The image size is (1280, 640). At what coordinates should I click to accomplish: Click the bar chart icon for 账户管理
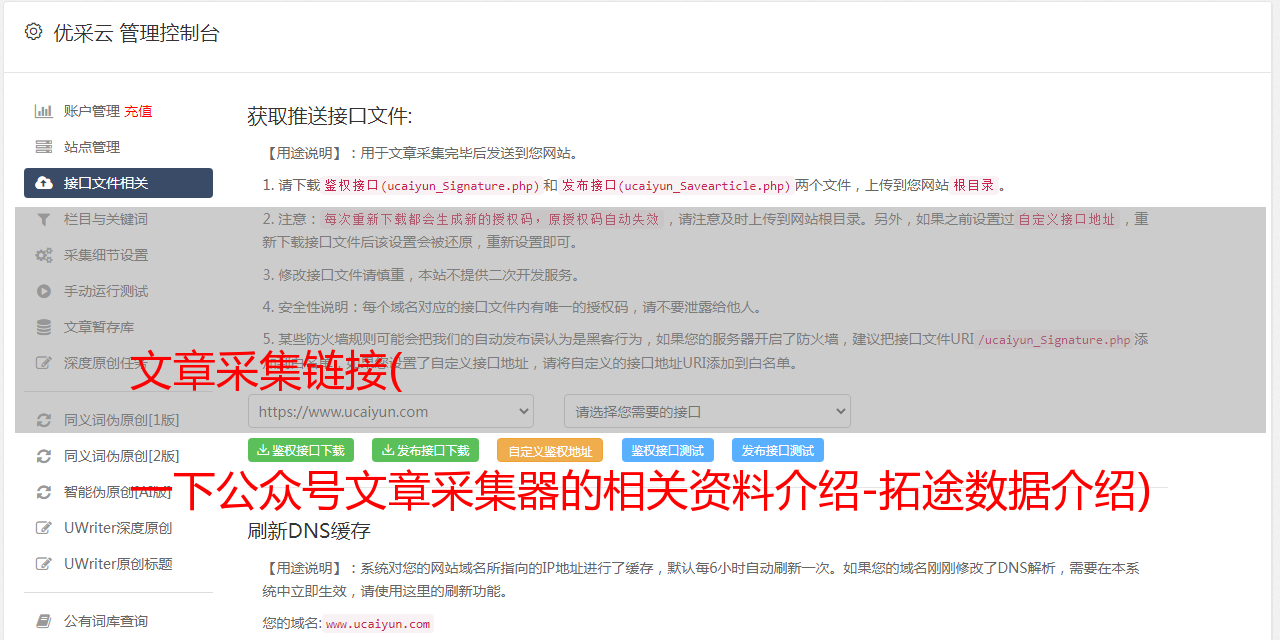[44, 111]
